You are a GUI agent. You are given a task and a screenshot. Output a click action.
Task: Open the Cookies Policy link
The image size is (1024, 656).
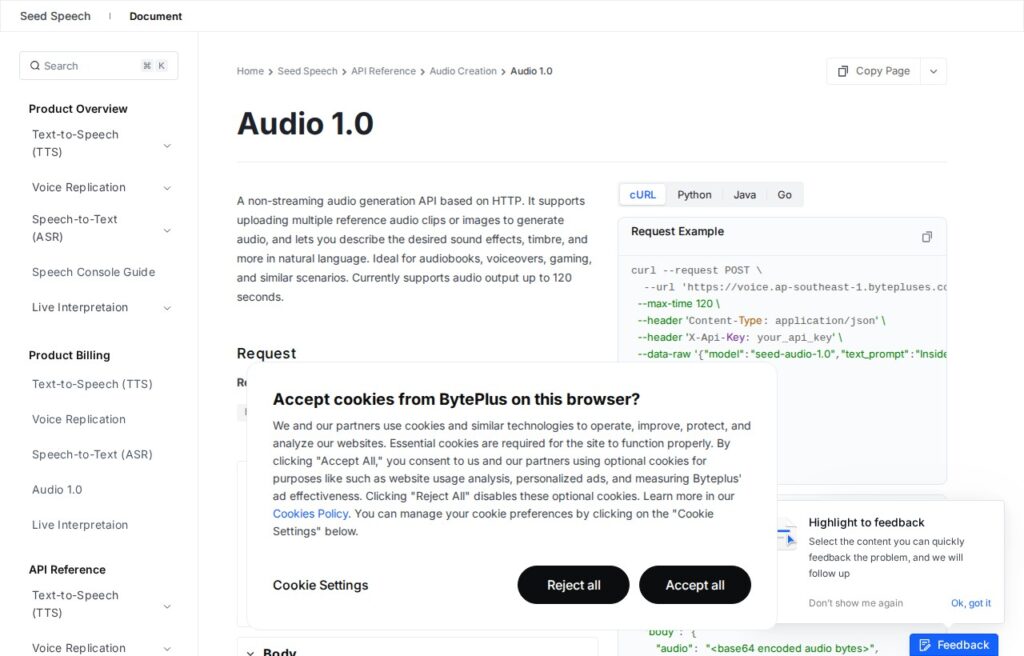[310, 514]
